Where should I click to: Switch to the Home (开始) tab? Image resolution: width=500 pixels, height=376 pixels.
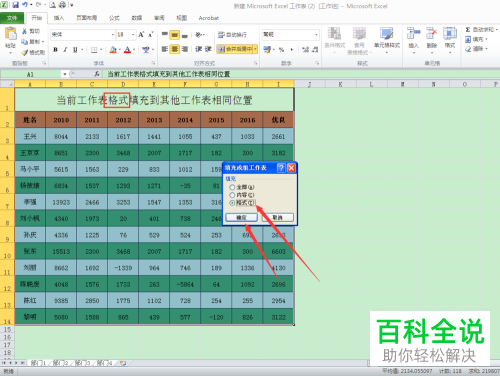(x=36, y=18)
